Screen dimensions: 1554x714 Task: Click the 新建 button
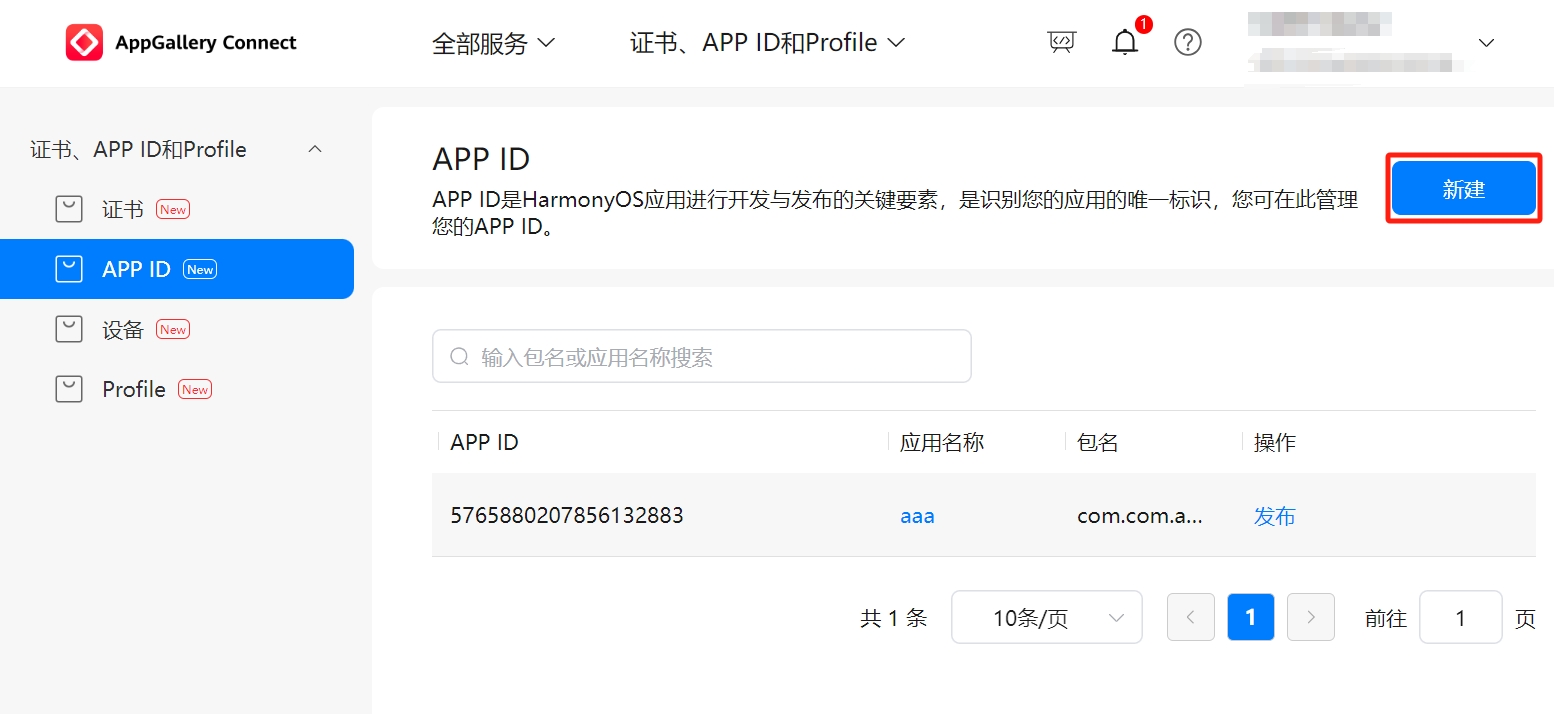1463,189
